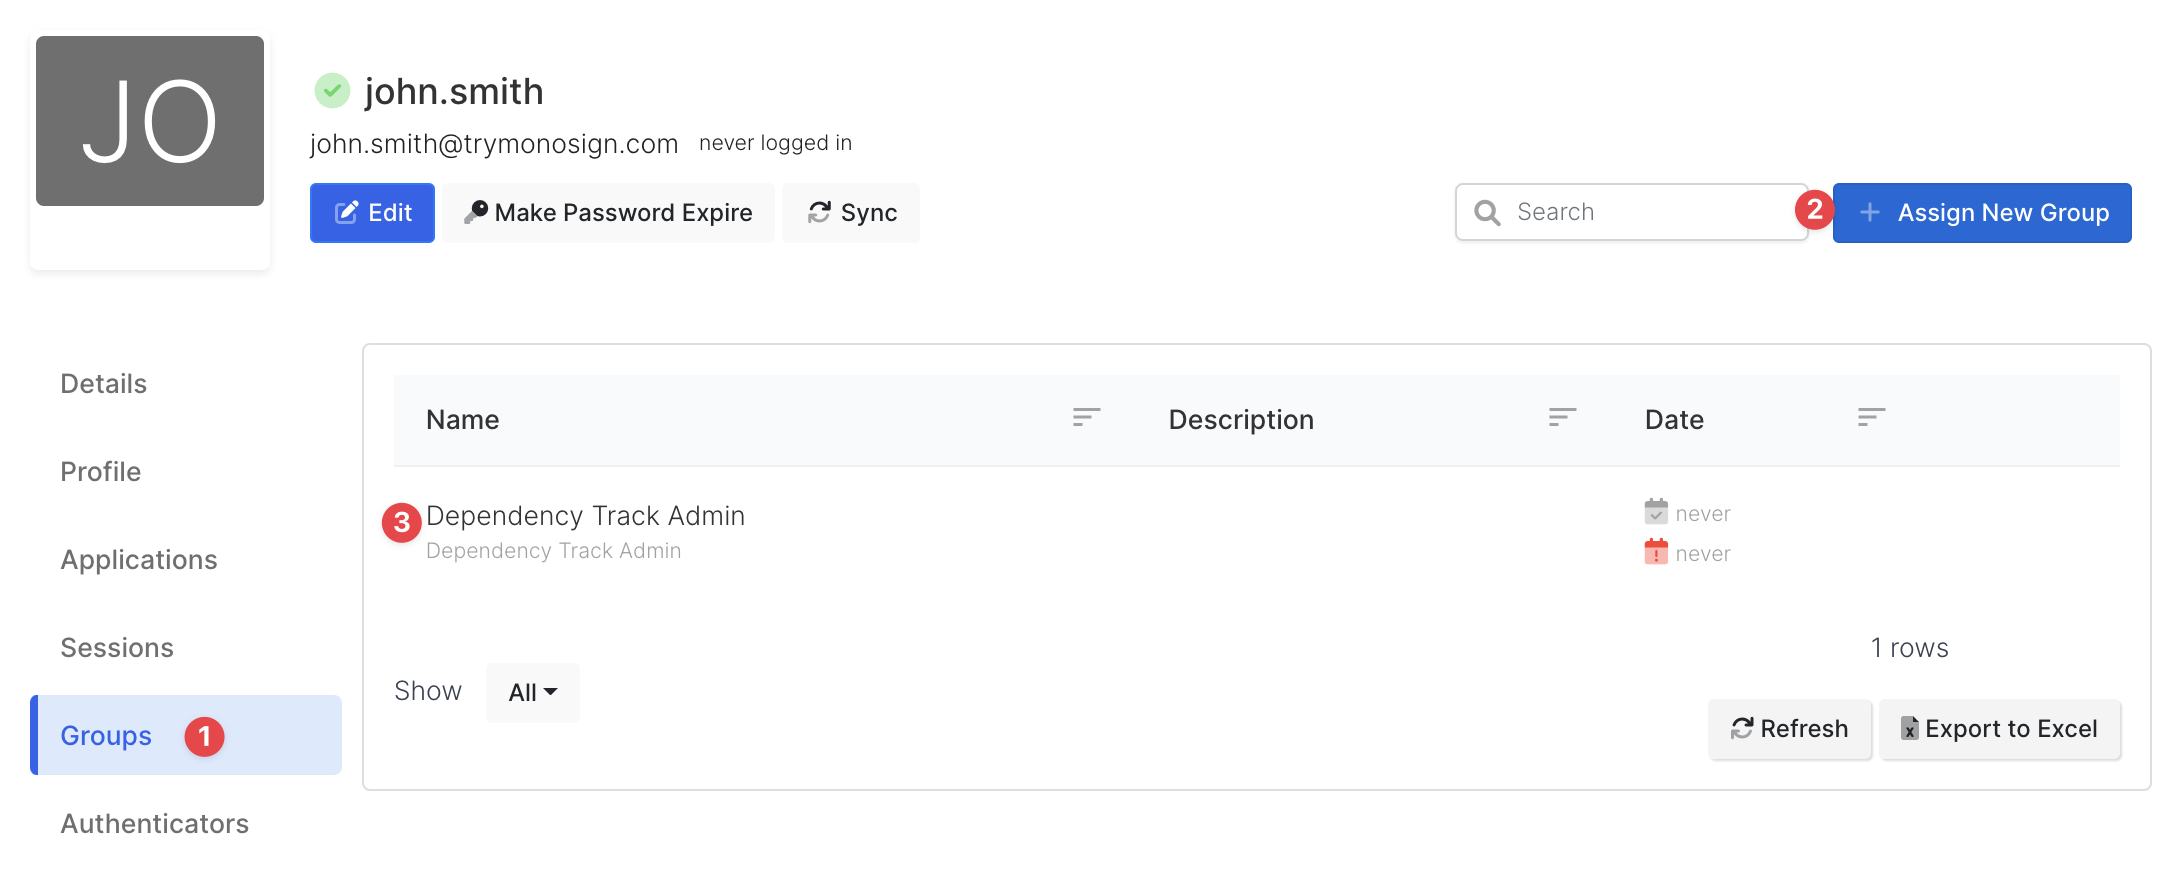Switch to the Profile tab
2172x872 pixels.
(x=101, y=472)
